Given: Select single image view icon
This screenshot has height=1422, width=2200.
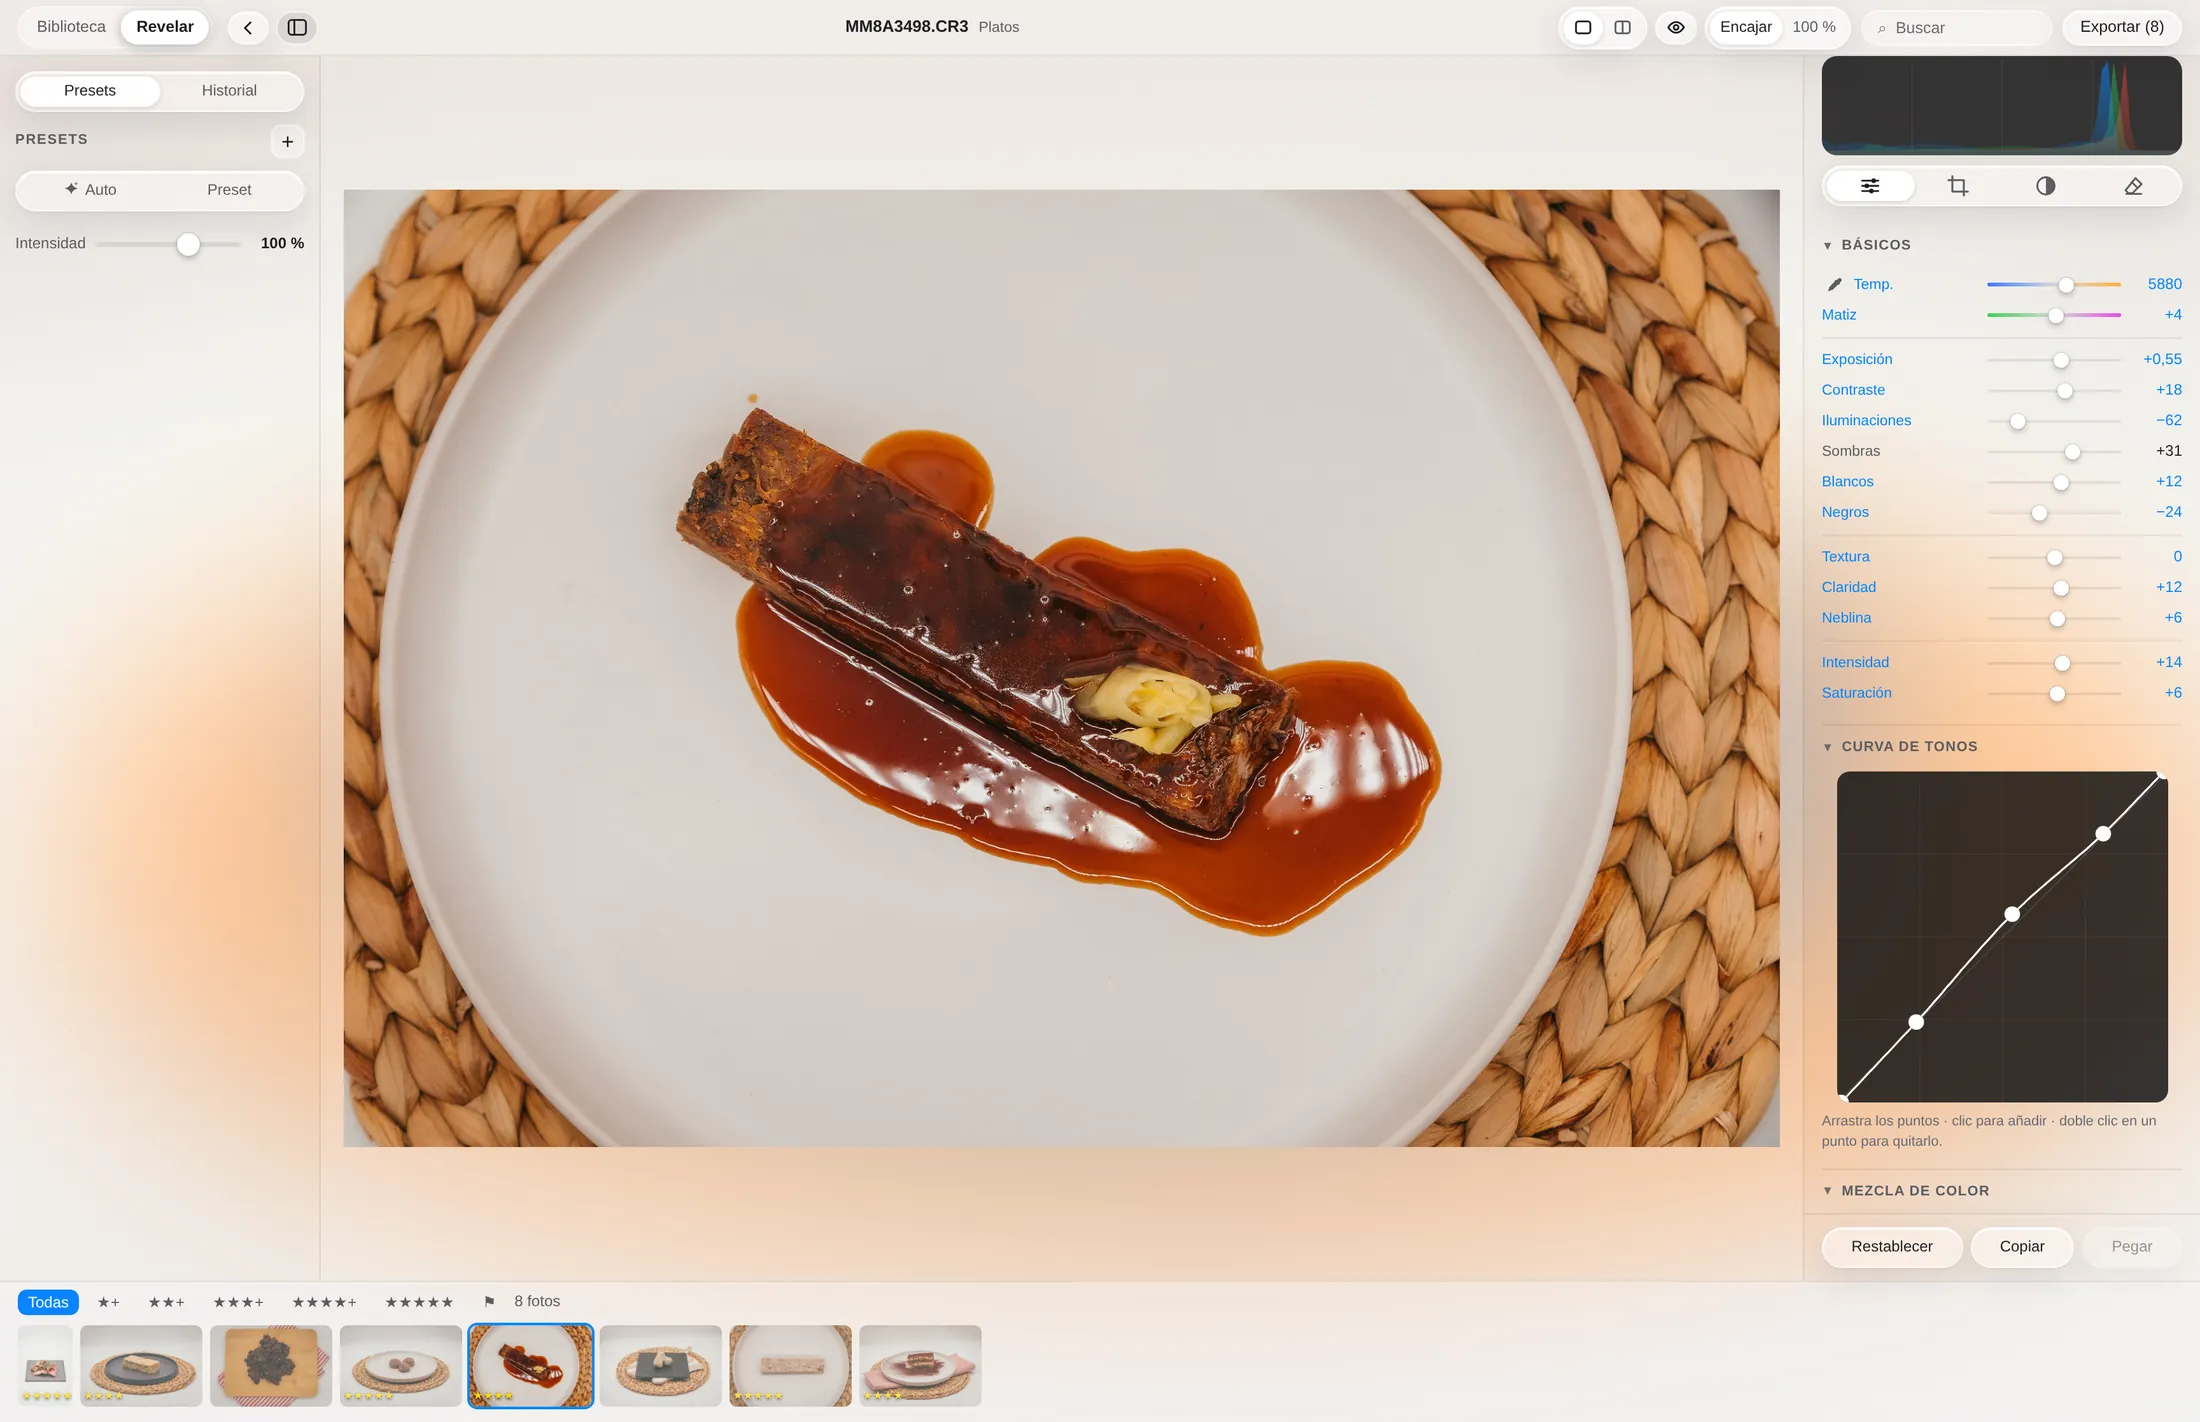Looking at the screenshot, I should tap(1583, 27).
